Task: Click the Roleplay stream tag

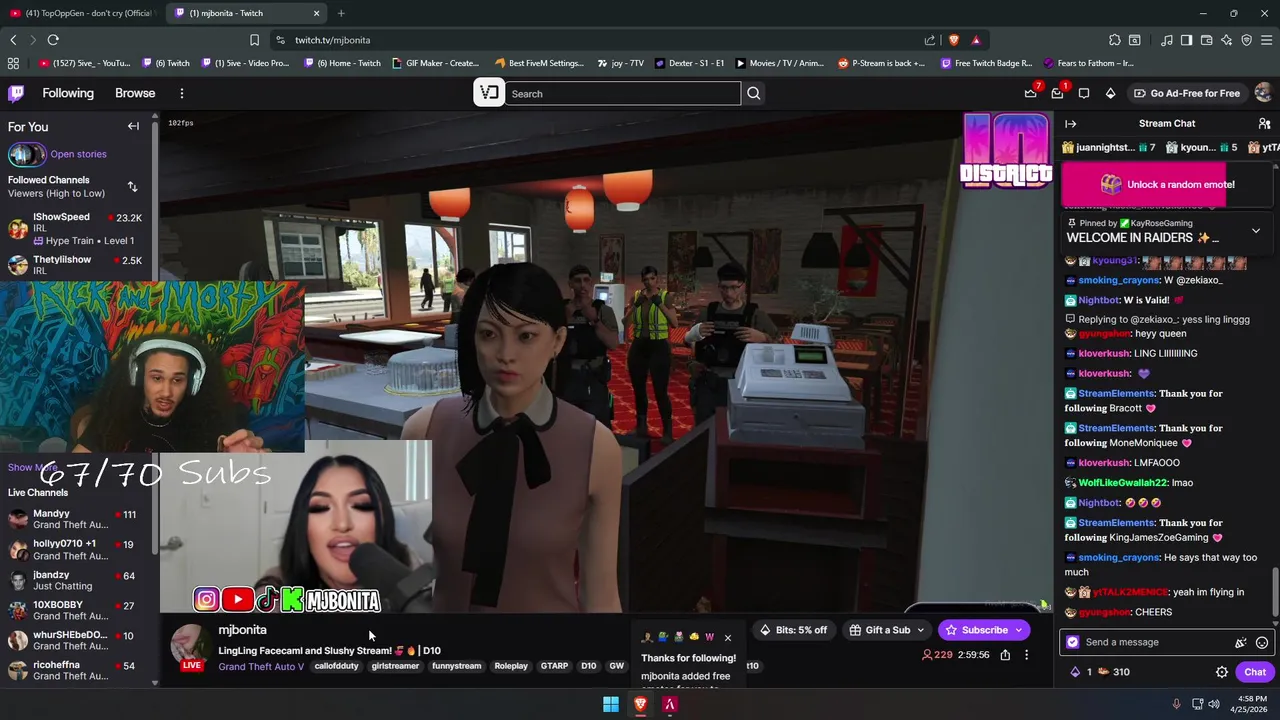Action: [x=511, y=666]
